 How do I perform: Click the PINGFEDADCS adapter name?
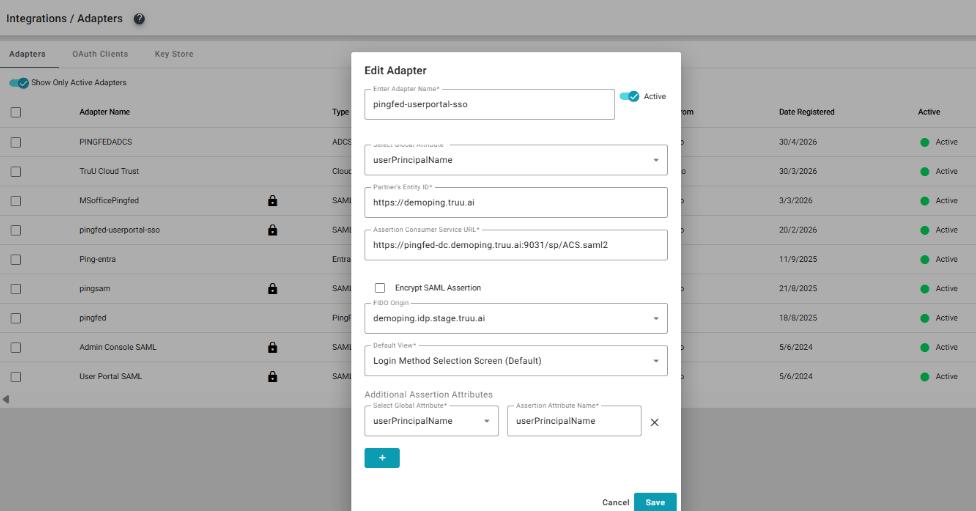[106, 142]
